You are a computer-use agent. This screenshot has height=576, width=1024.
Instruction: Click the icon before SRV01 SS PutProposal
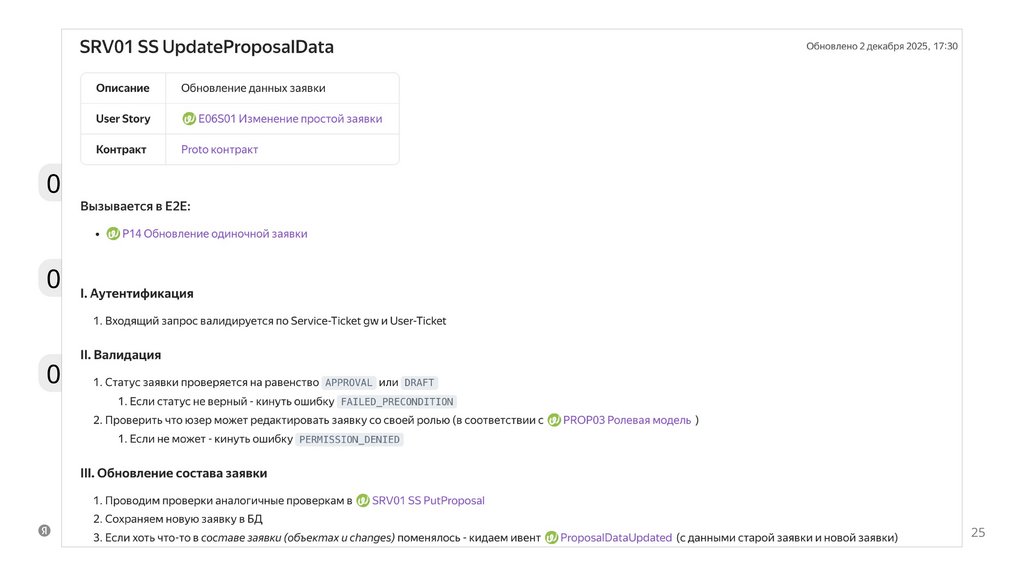click(x=363, y=500)
